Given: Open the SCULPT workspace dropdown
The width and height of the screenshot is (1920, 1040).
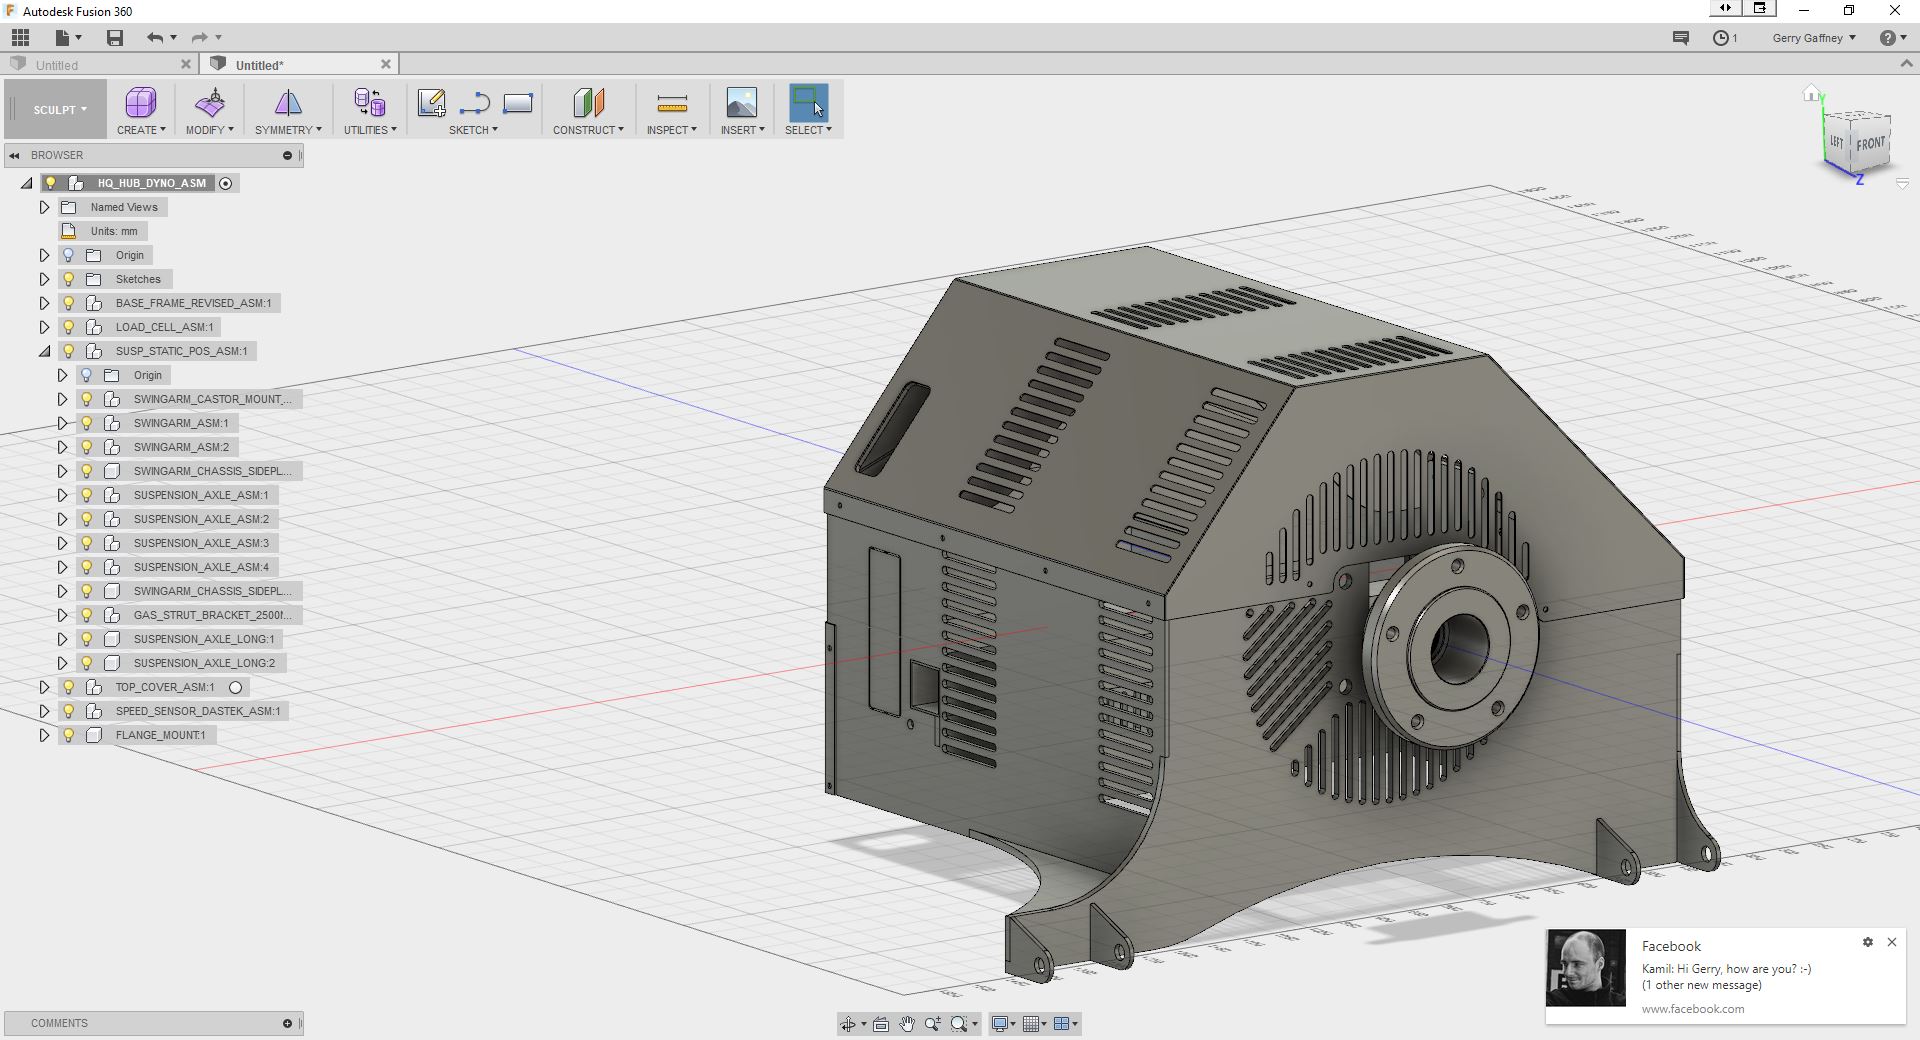Looking at the screenshot, I should pyautogui.click(x=59, y=110).
